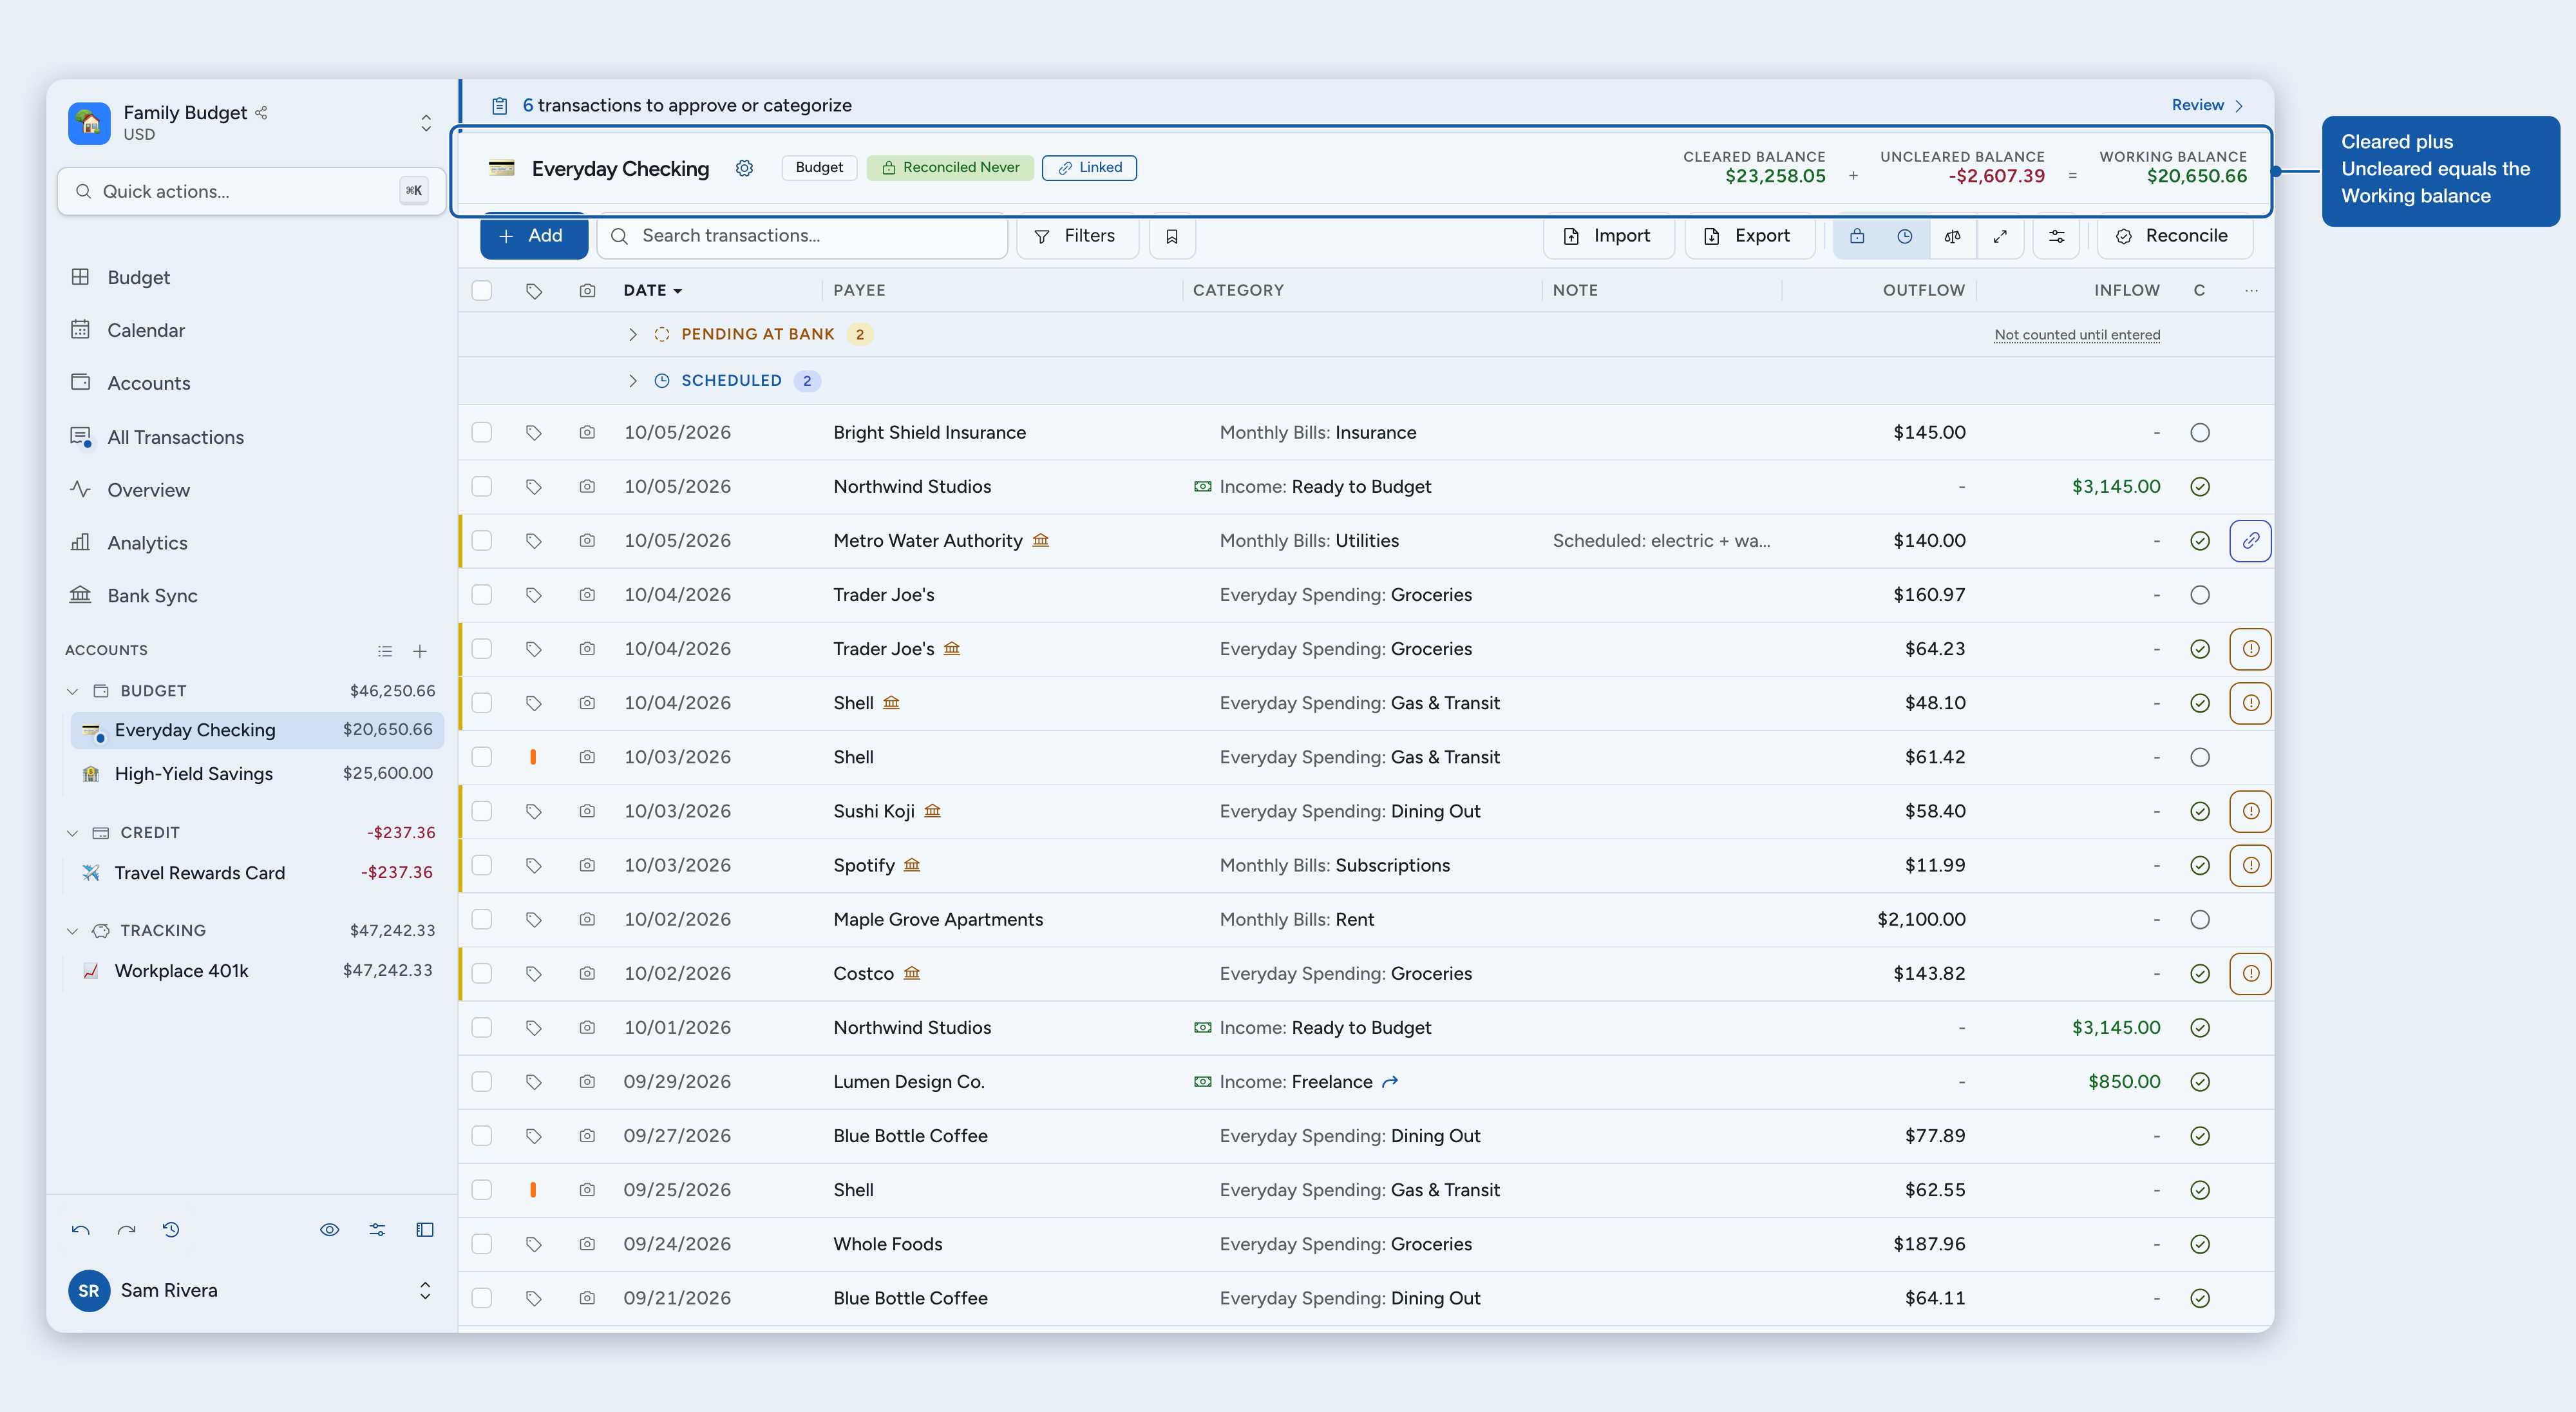Toggle the clock scheduled icon in toolbar

pyautogui.click(x=1905, y=236)
